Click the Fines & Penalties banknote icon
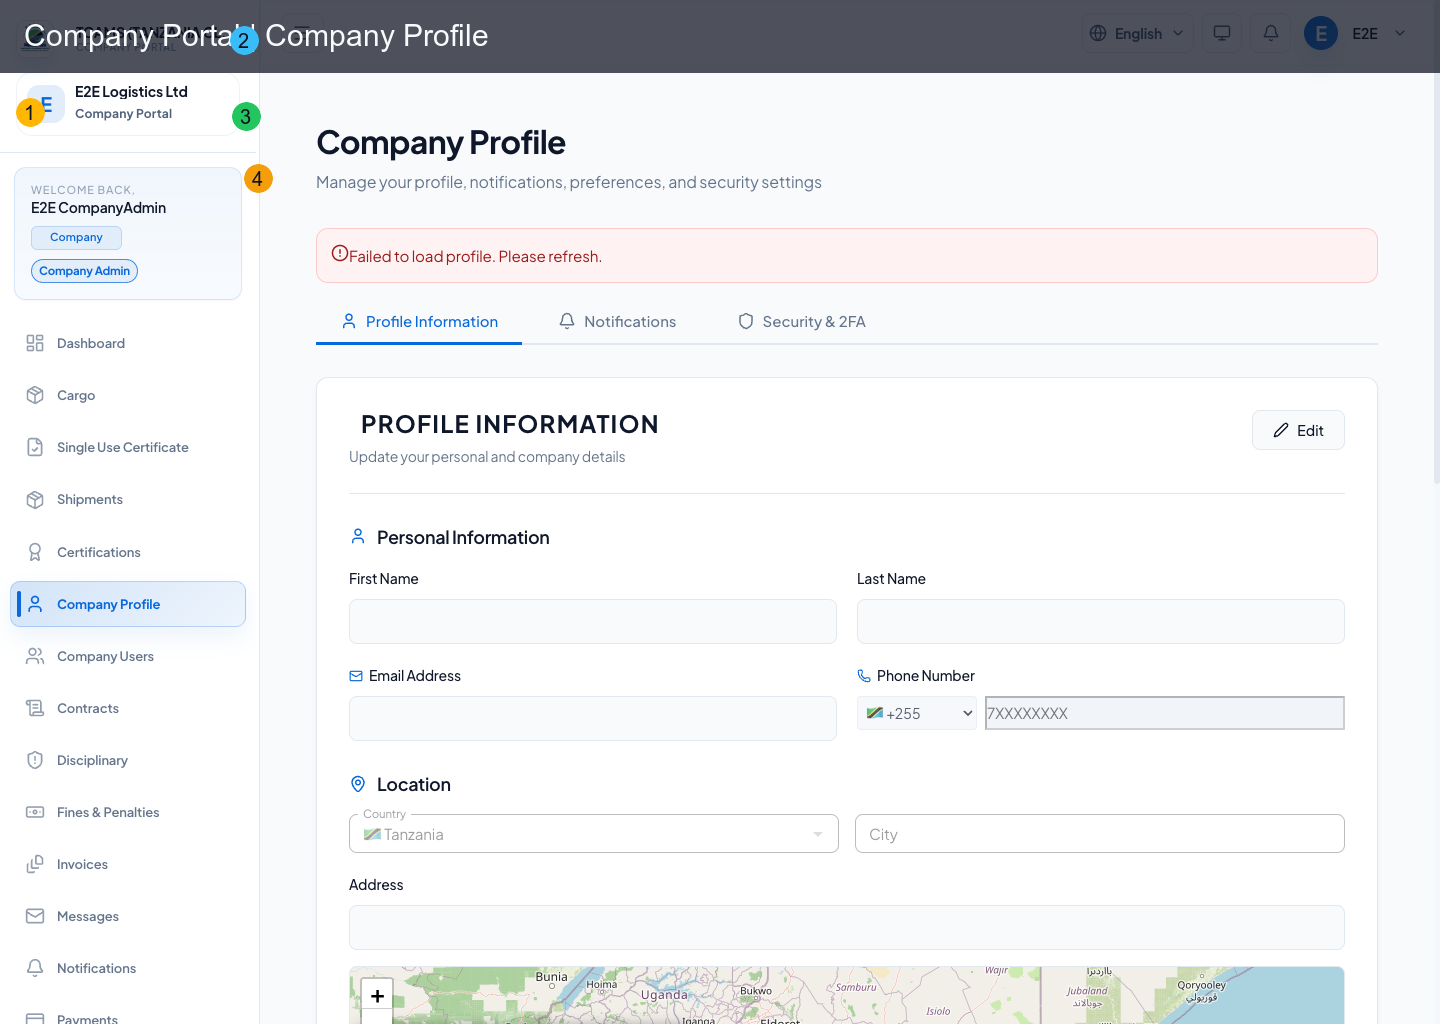The image size is (1440, 1024). coord(35,812)
